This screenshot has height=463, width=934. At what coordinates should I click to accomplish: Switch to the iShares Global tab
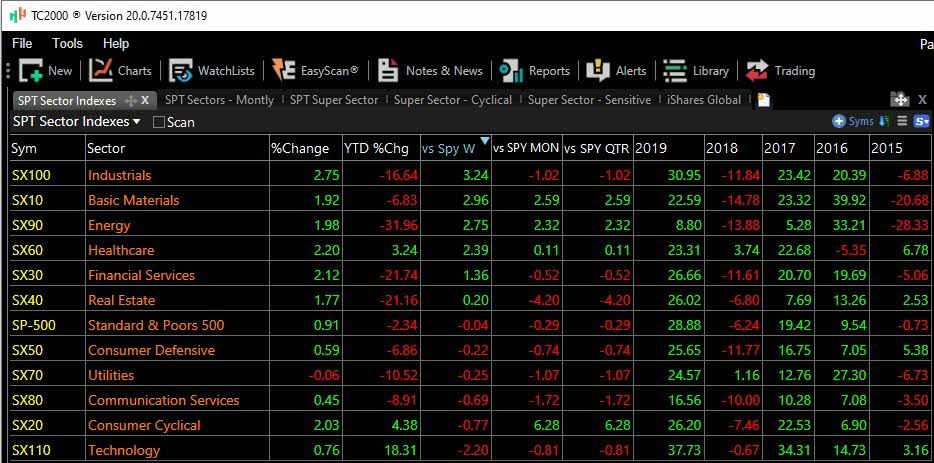704,100
